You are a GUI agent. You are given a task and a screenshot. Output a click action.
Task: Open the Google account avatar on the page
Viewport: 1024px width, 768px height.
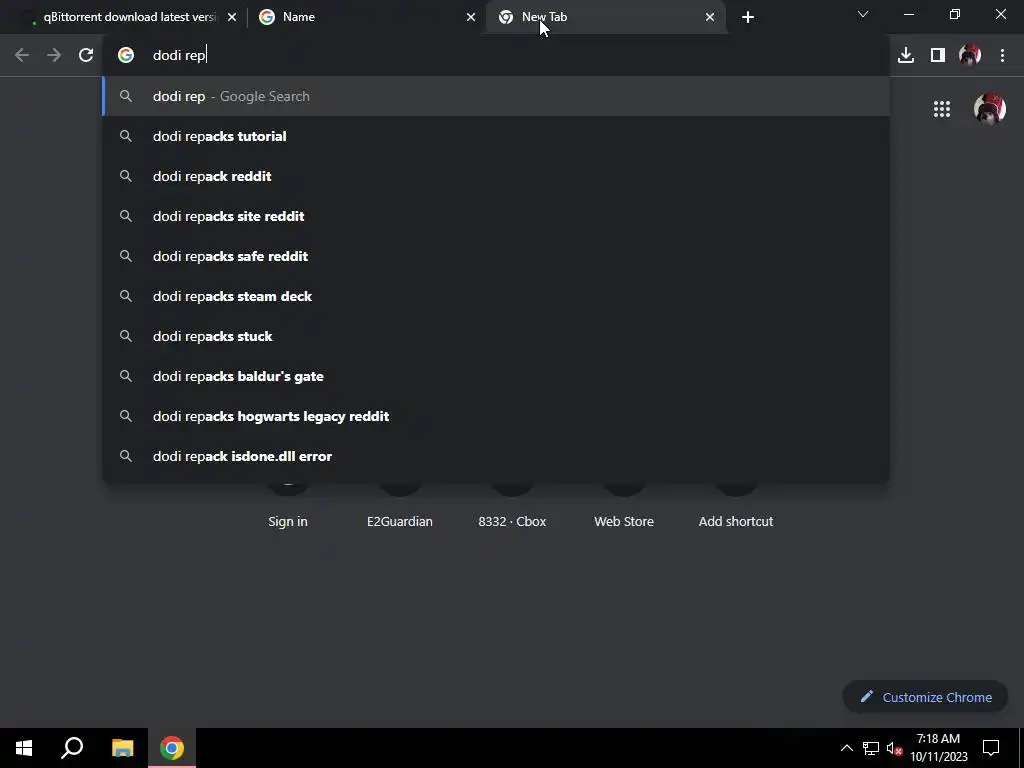point(989,108)
